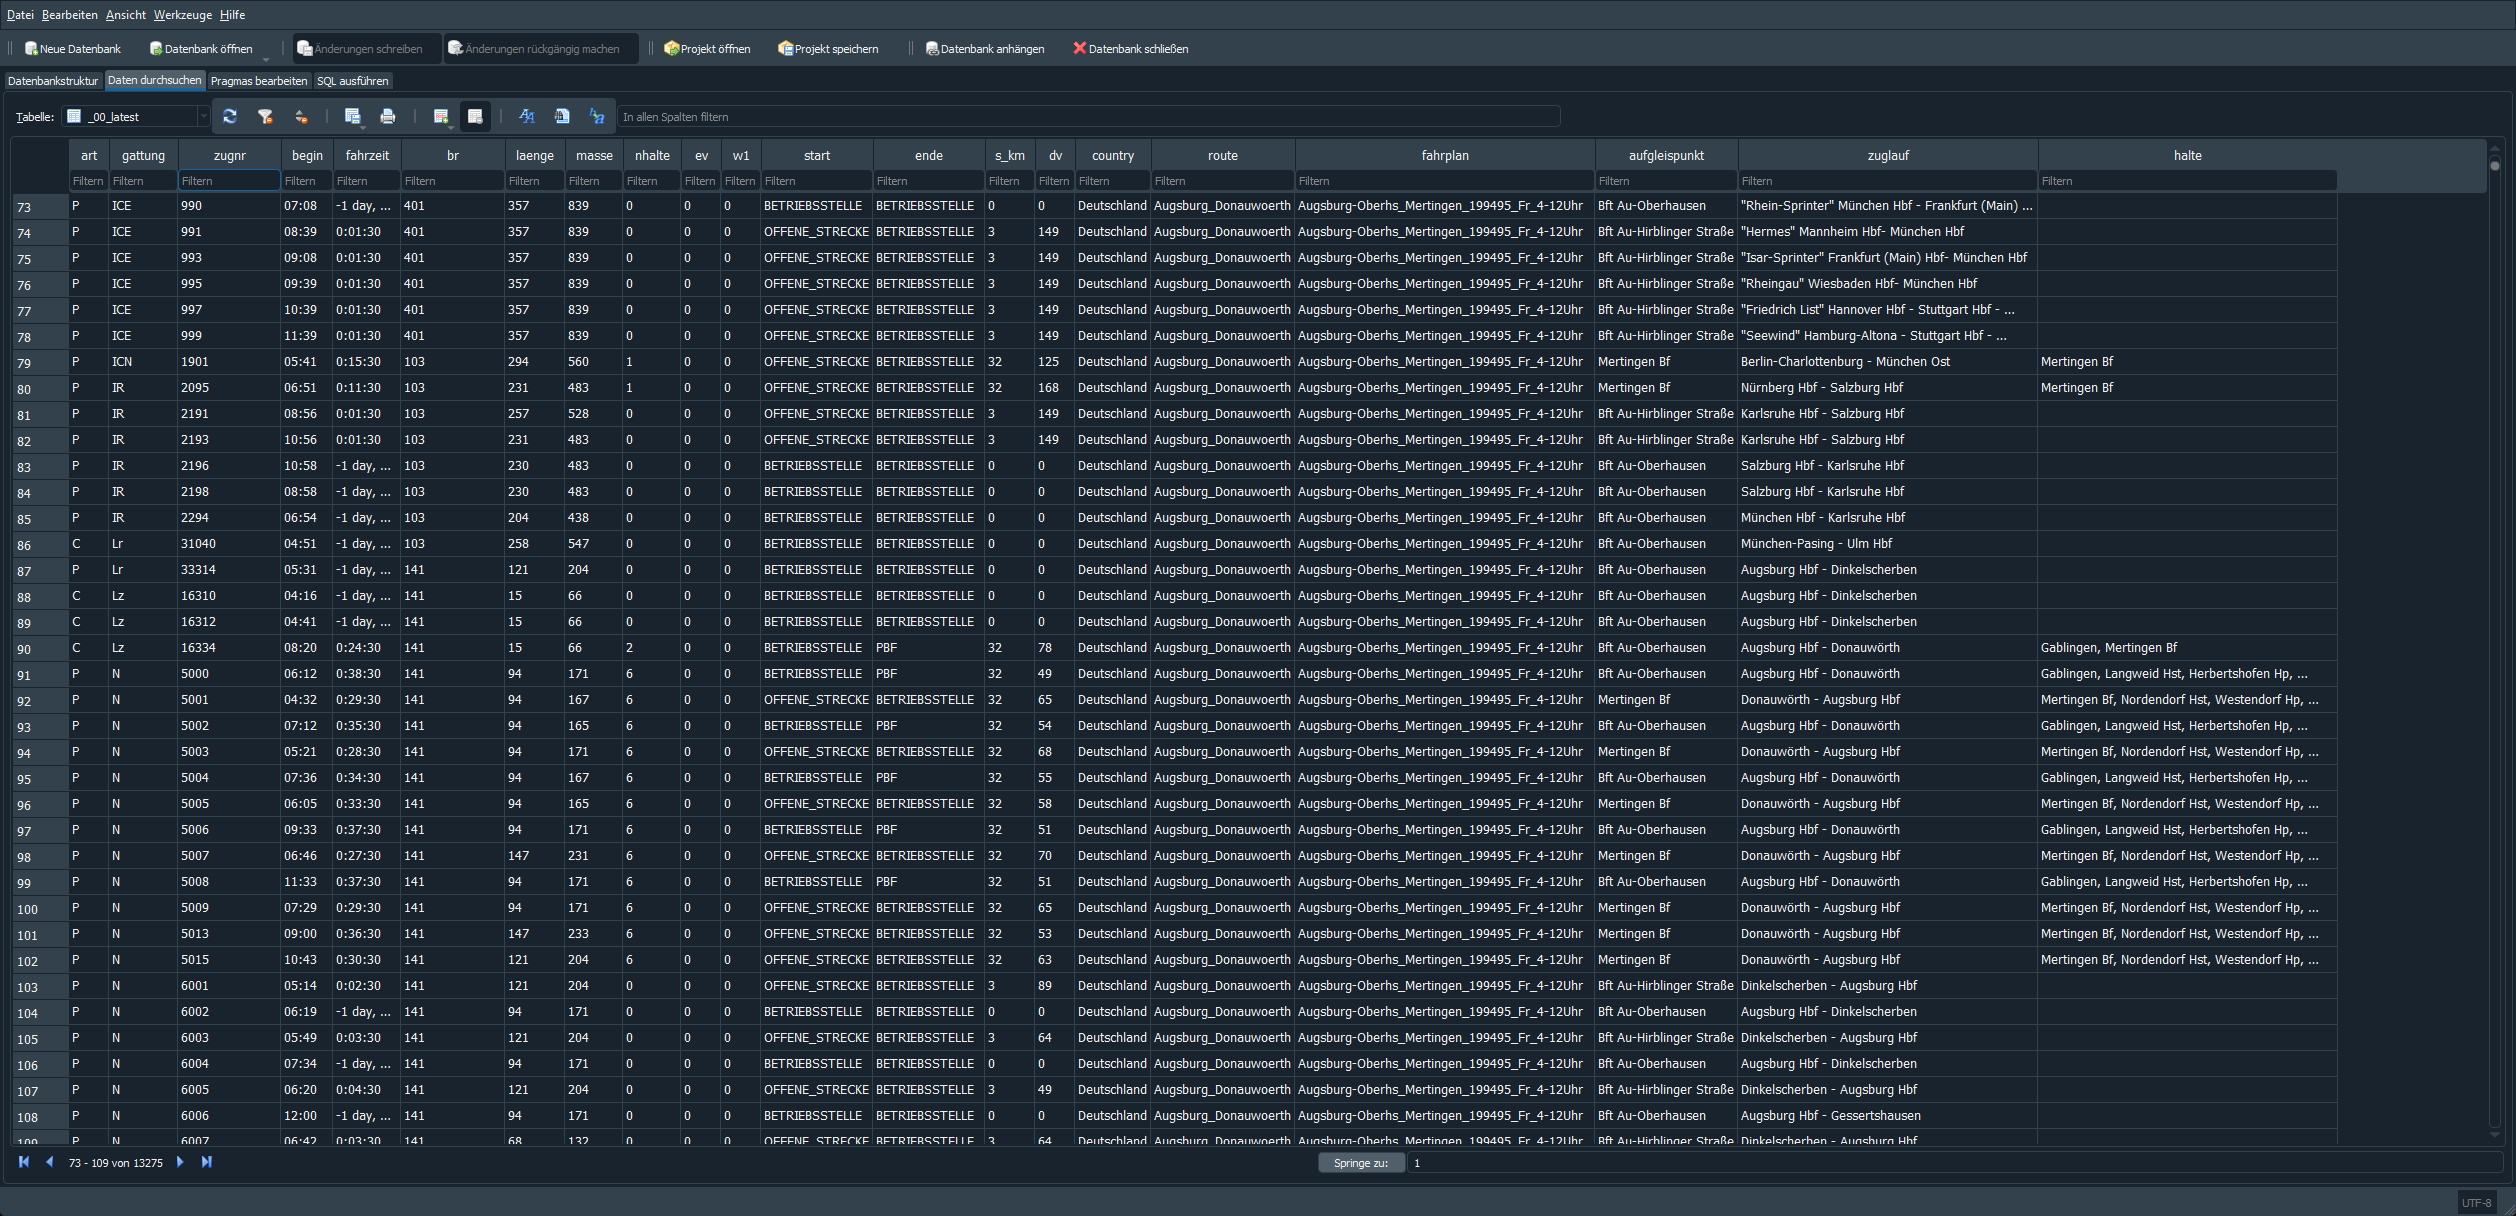Jump to the last page of rows
Screen dimensions: 2516x1216
(207, 1162)
